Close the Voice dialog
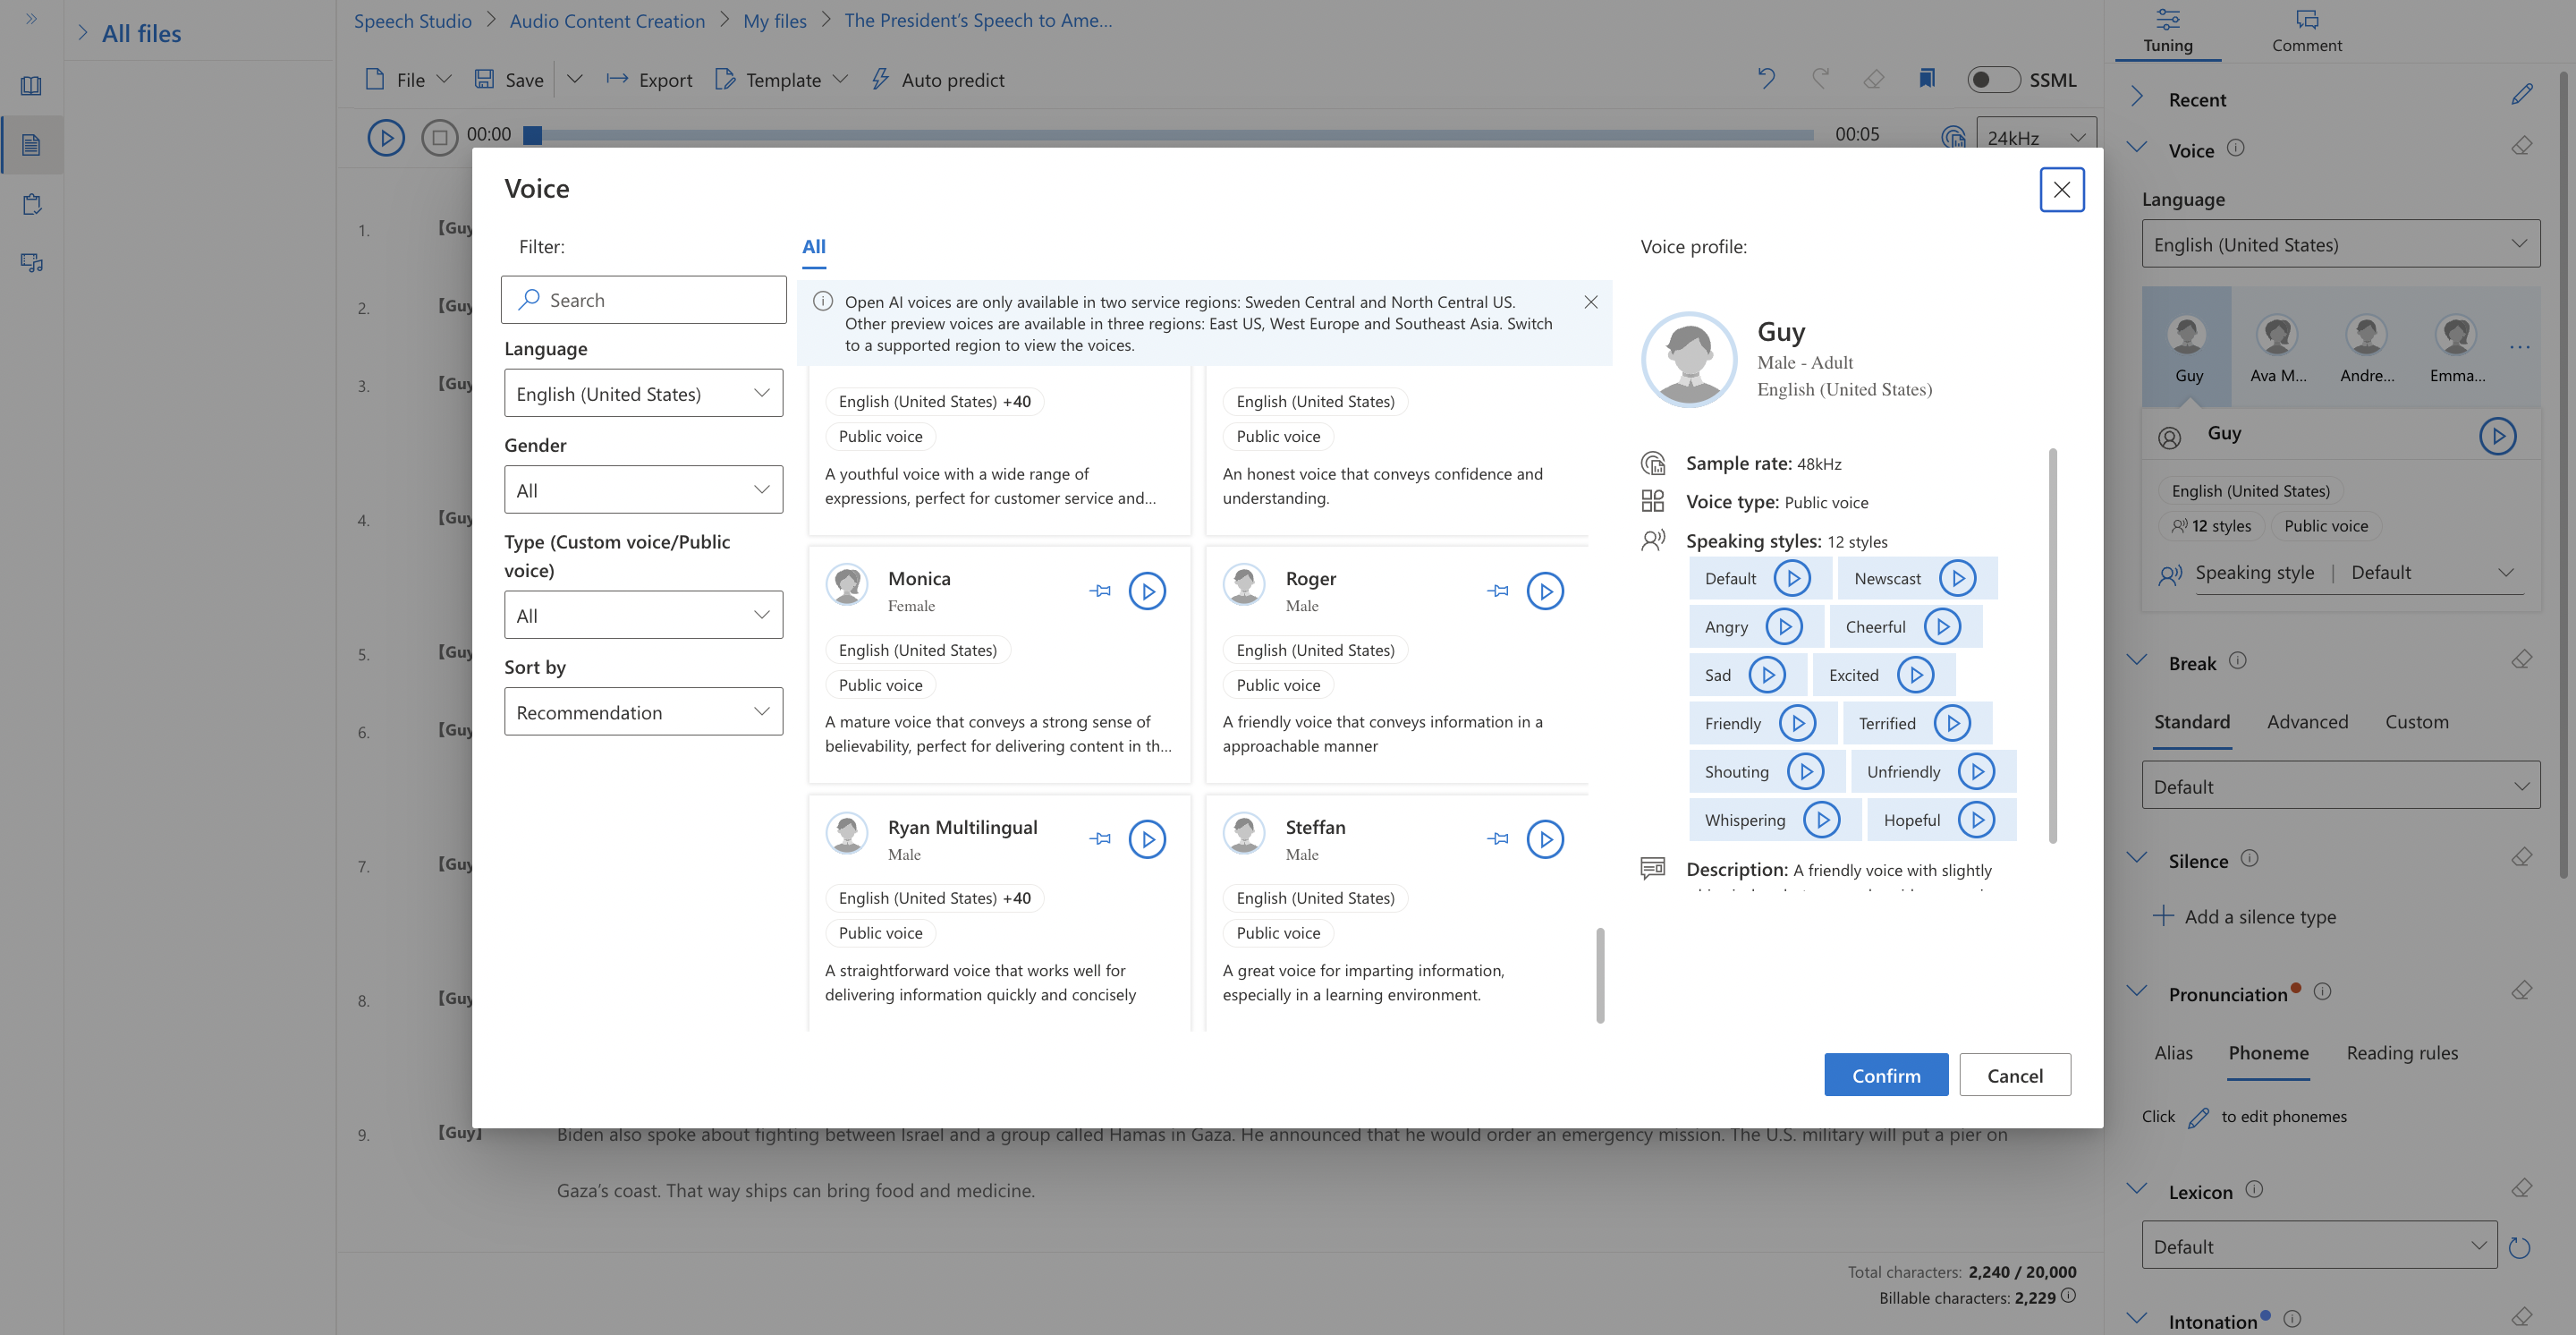Image resolution: width=2576 pixels, height=1335 pixels. click(2061, 190)
